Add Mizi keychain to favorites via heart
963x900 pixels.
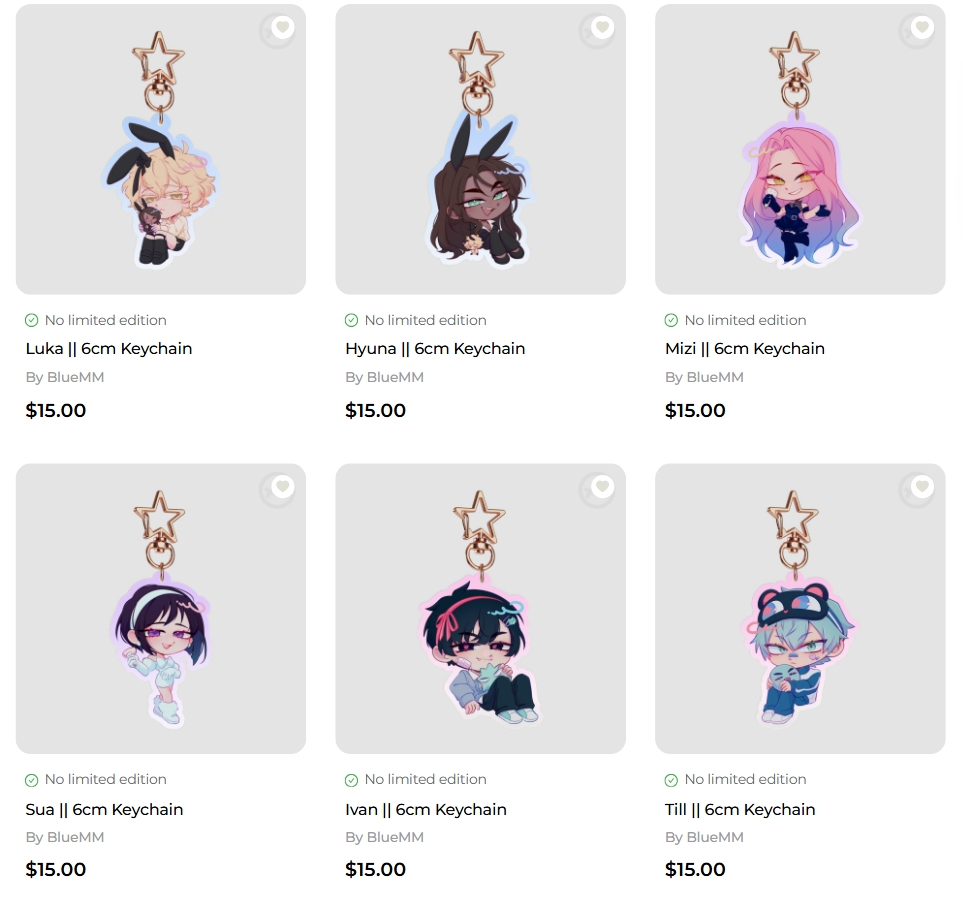(x=922, y=28)
